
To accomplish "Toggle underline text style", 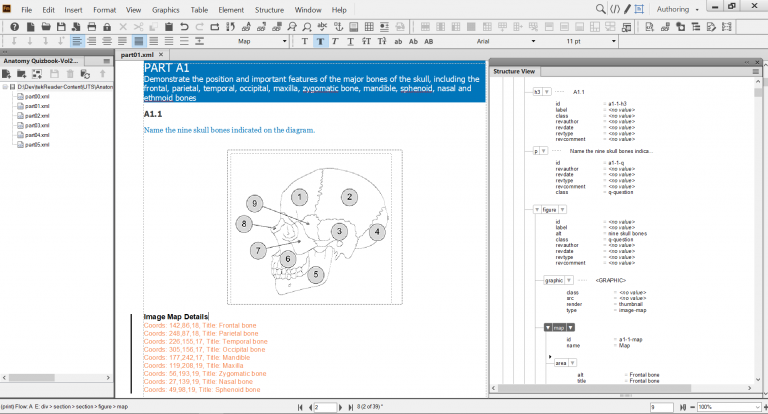I will (351, 41).
